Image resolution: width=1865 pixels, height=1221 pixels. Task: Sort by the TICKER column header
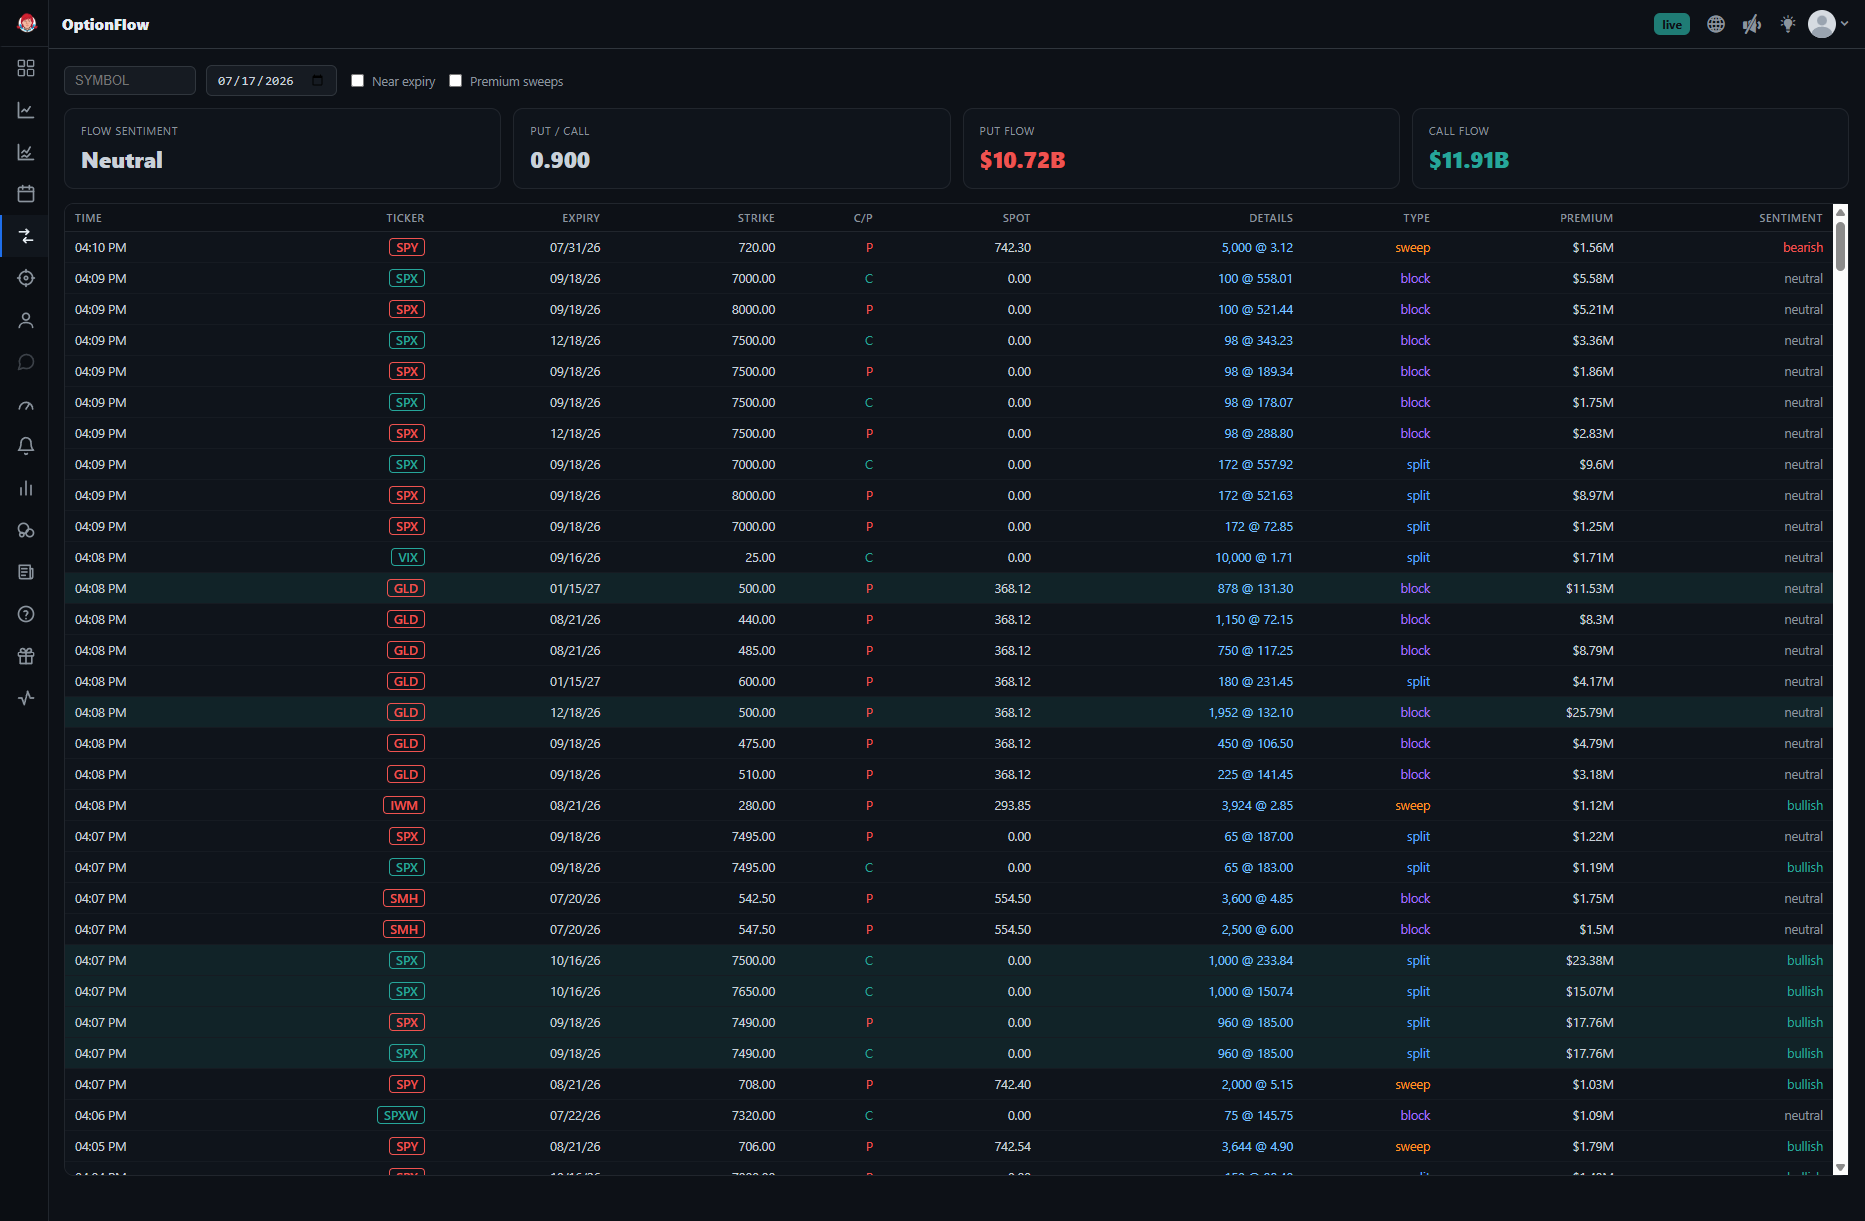(x=405, y=218)
